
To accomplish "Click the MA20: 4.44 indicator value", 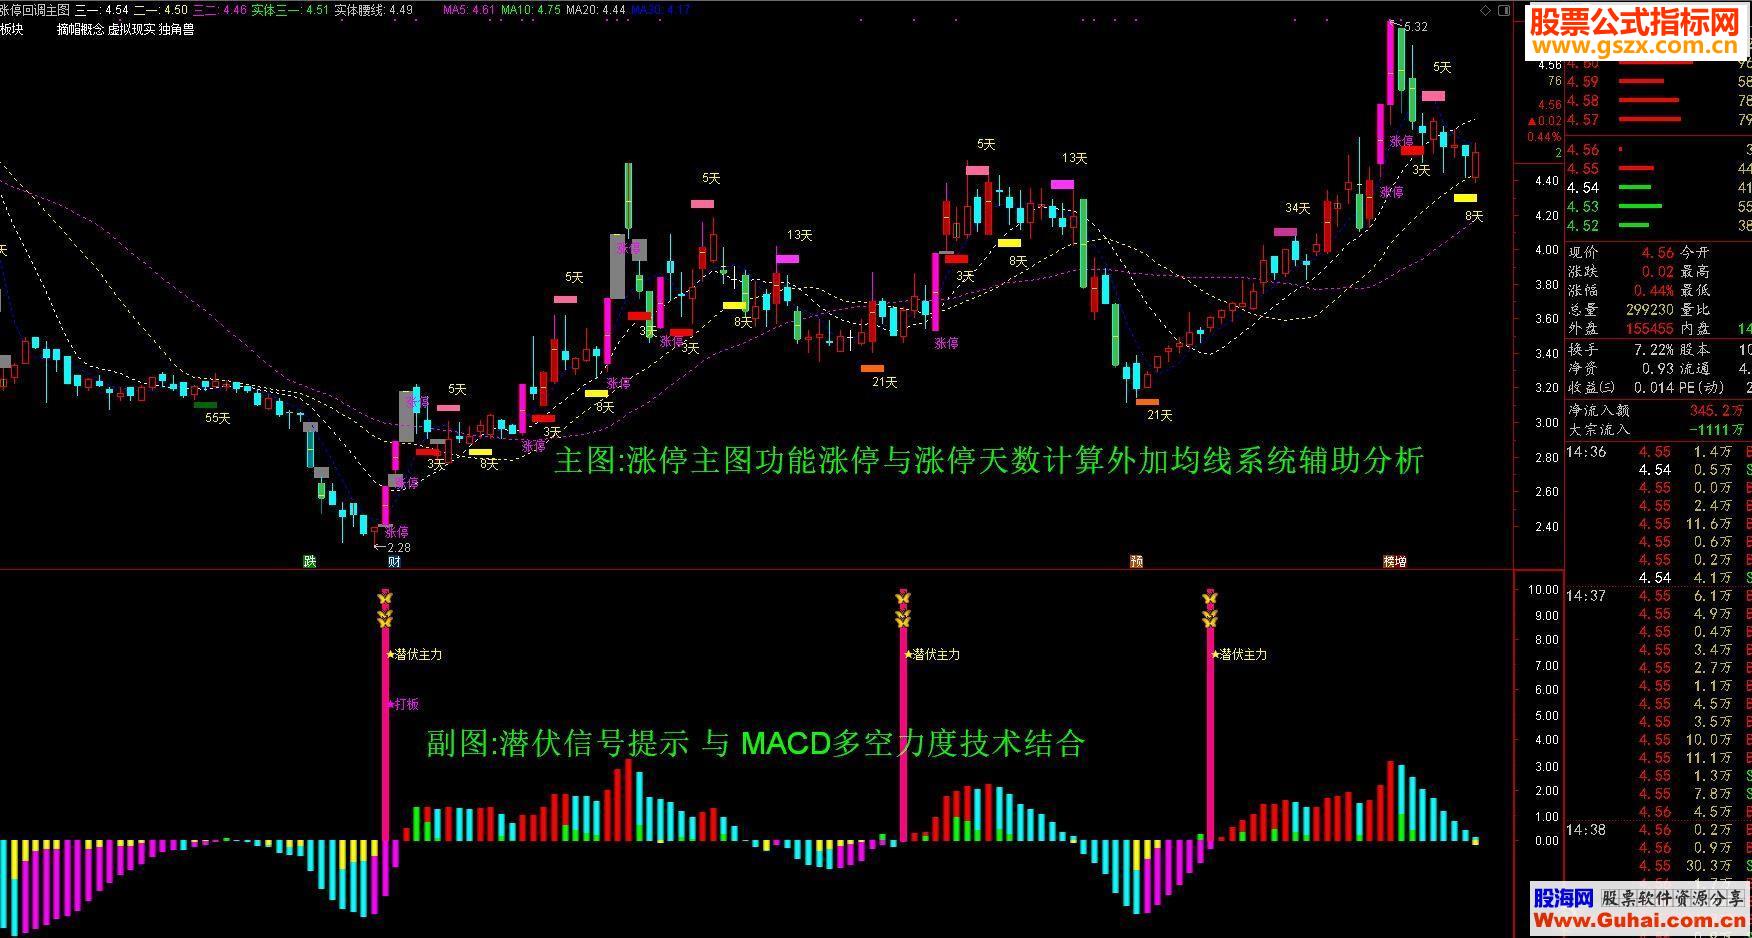I will click(x=596, y=10).
